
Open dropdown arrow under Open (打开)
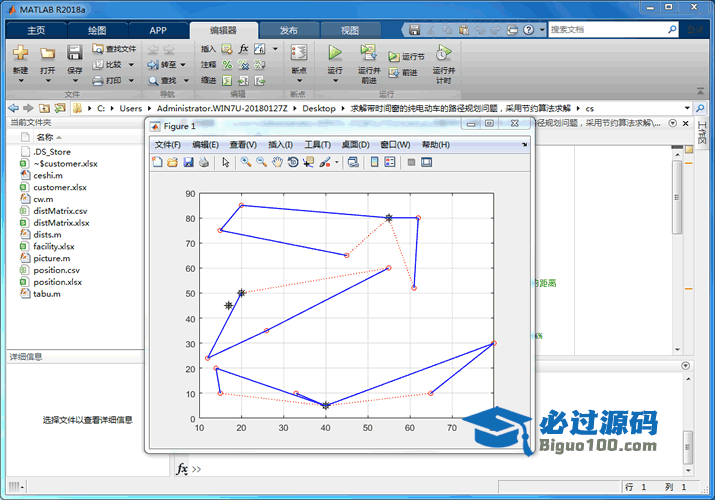(47, 81)
